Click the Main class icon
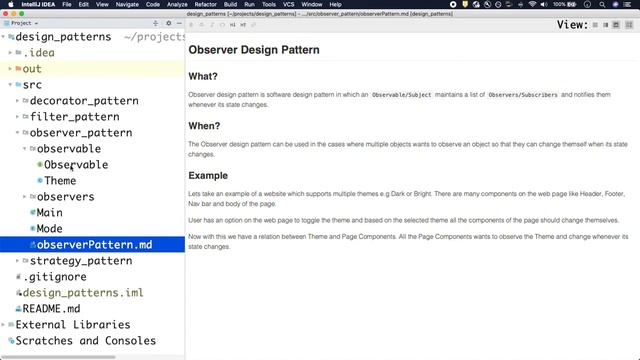This screenshot has width=640, height=360. (x=33, y=212)
